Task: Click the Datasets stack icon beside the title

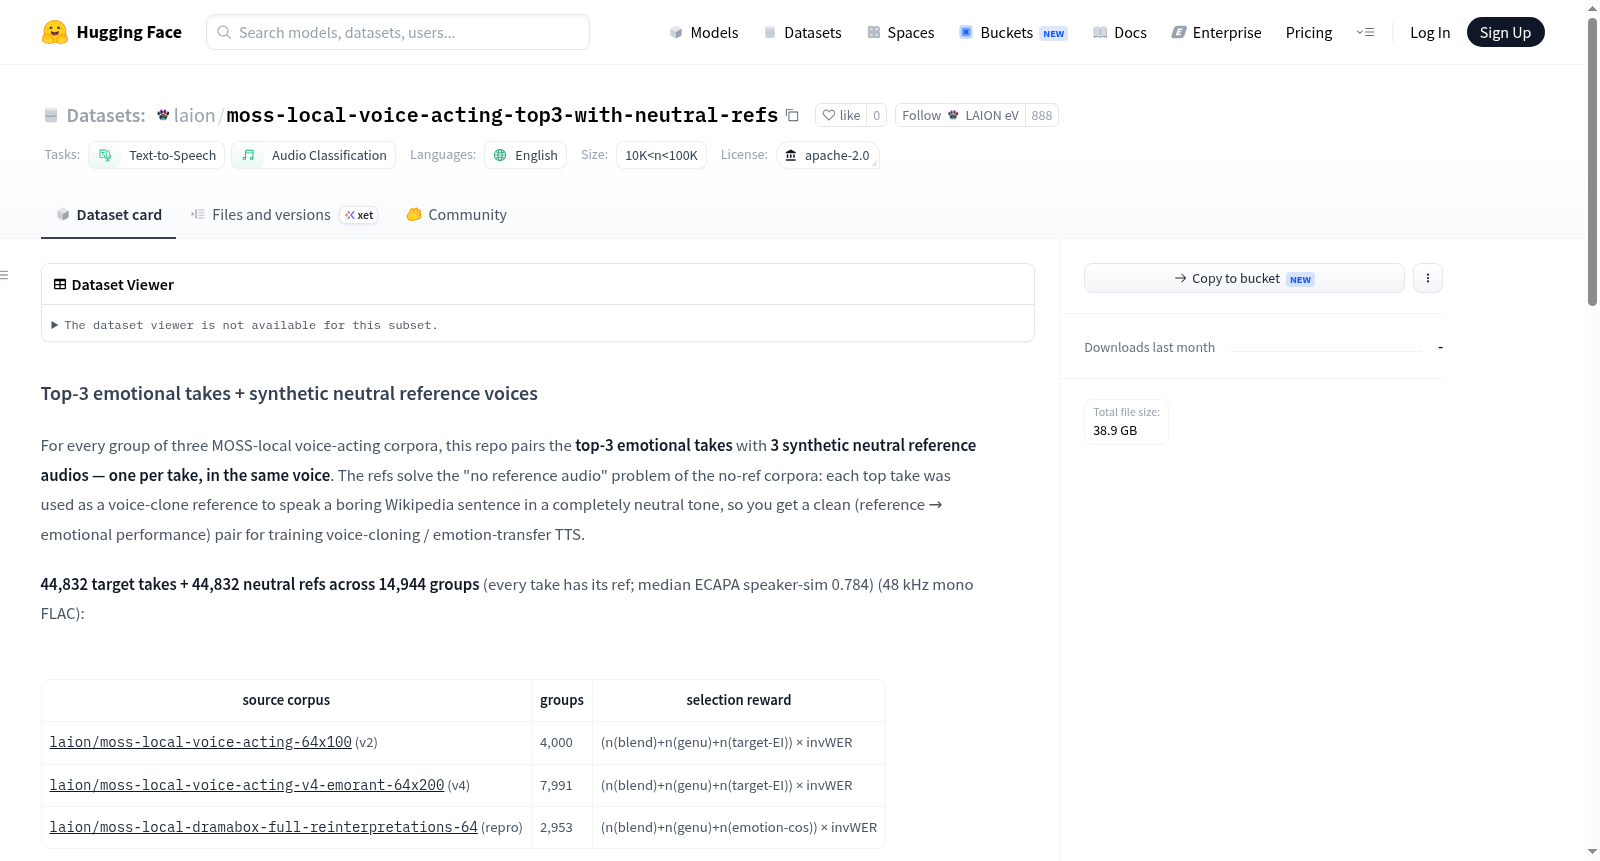Action: point(51,116)
